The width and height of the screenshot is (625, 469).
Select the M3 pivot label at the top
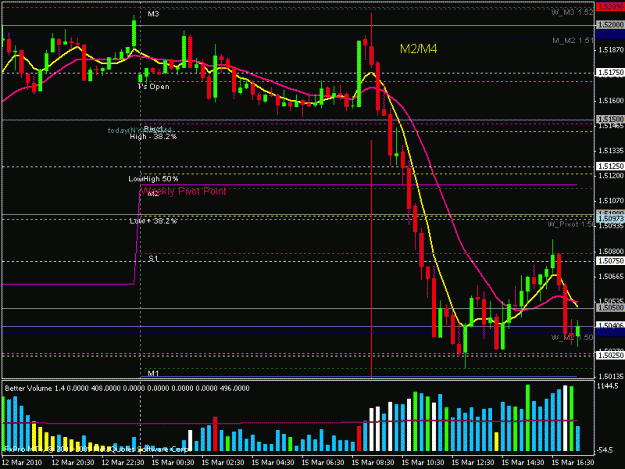[x=153, y=14]
